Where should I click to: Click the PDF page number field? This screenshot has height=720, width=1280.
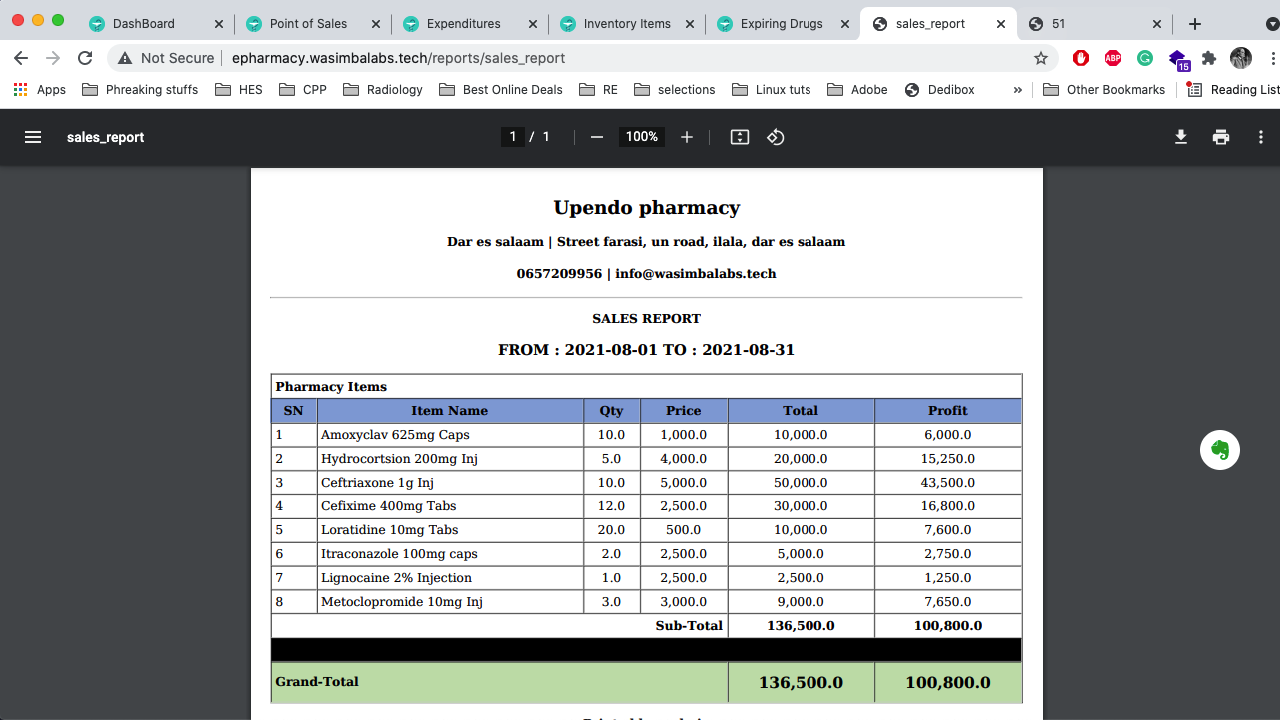point(513,137)
